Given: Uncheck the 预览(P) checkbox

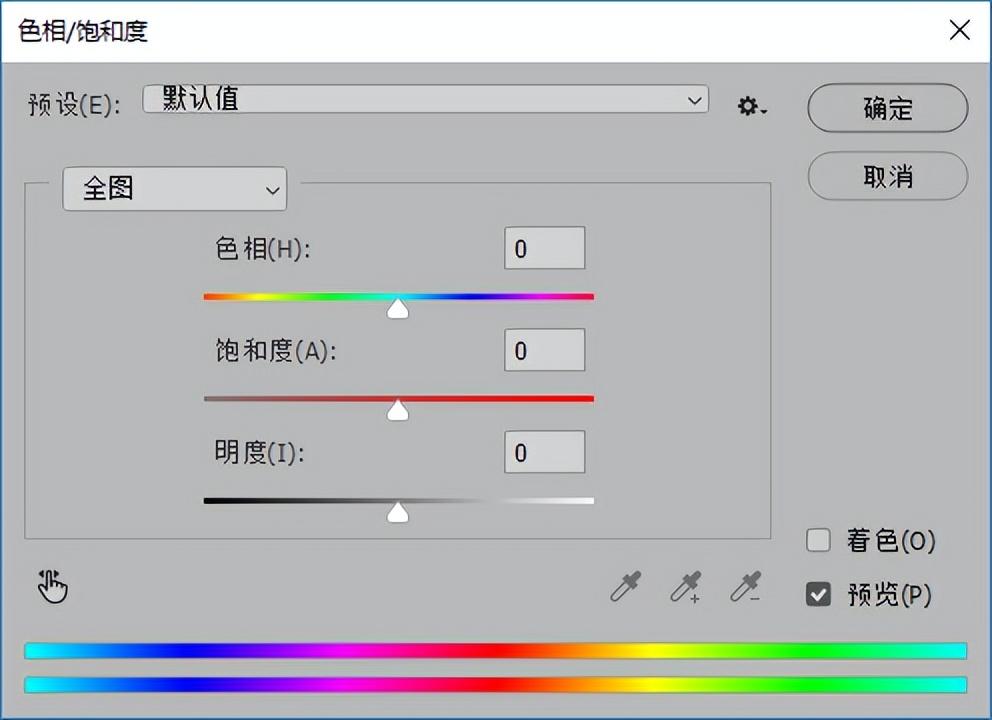Looking at the screenshot, I should [x=818, y=595].
